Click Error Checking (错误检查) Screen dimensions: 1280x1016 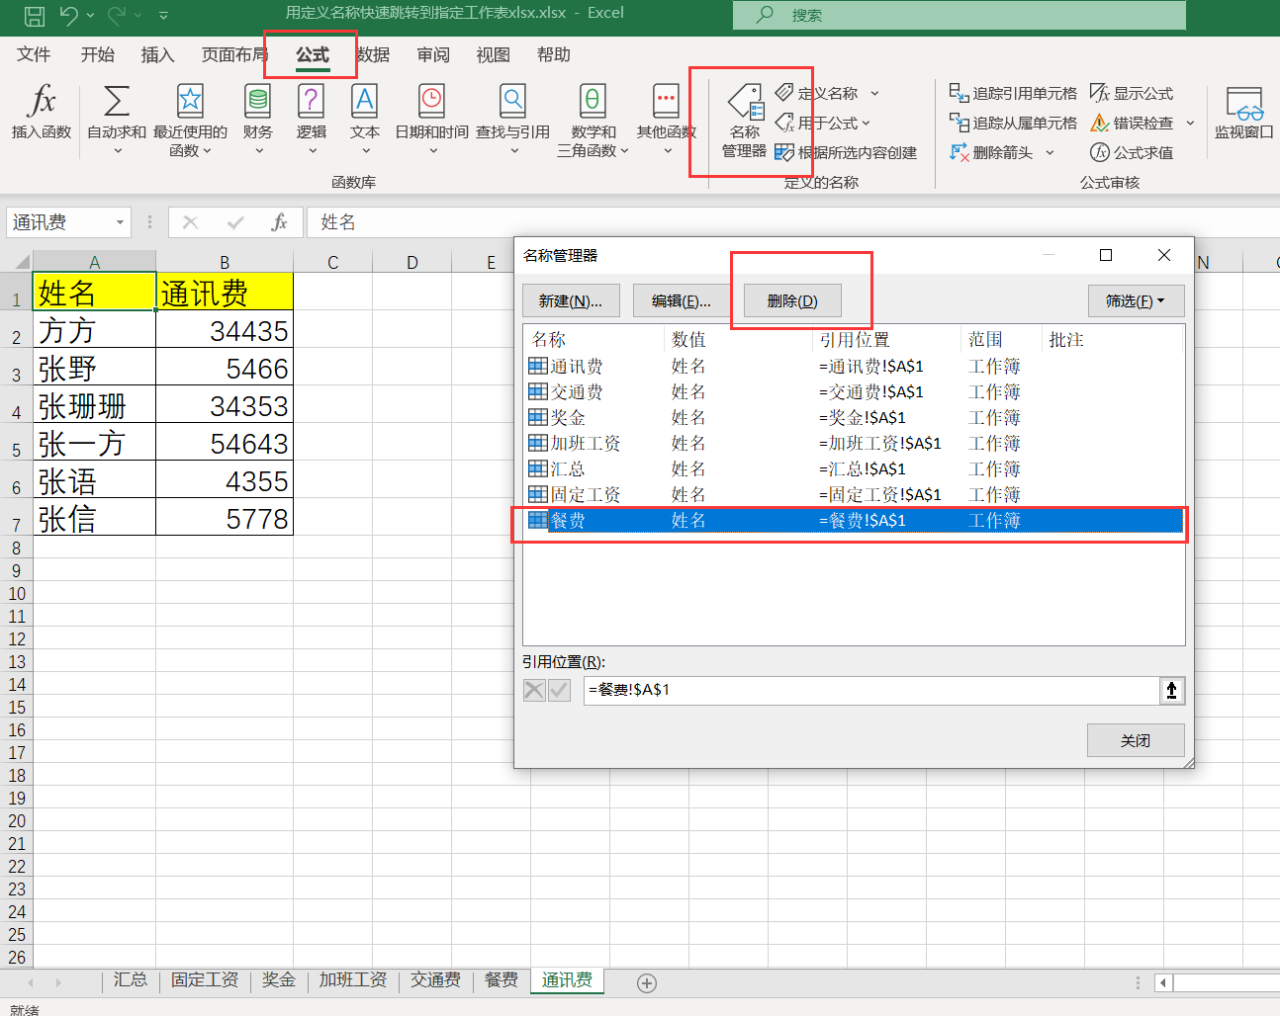[x=1132, y=123]
